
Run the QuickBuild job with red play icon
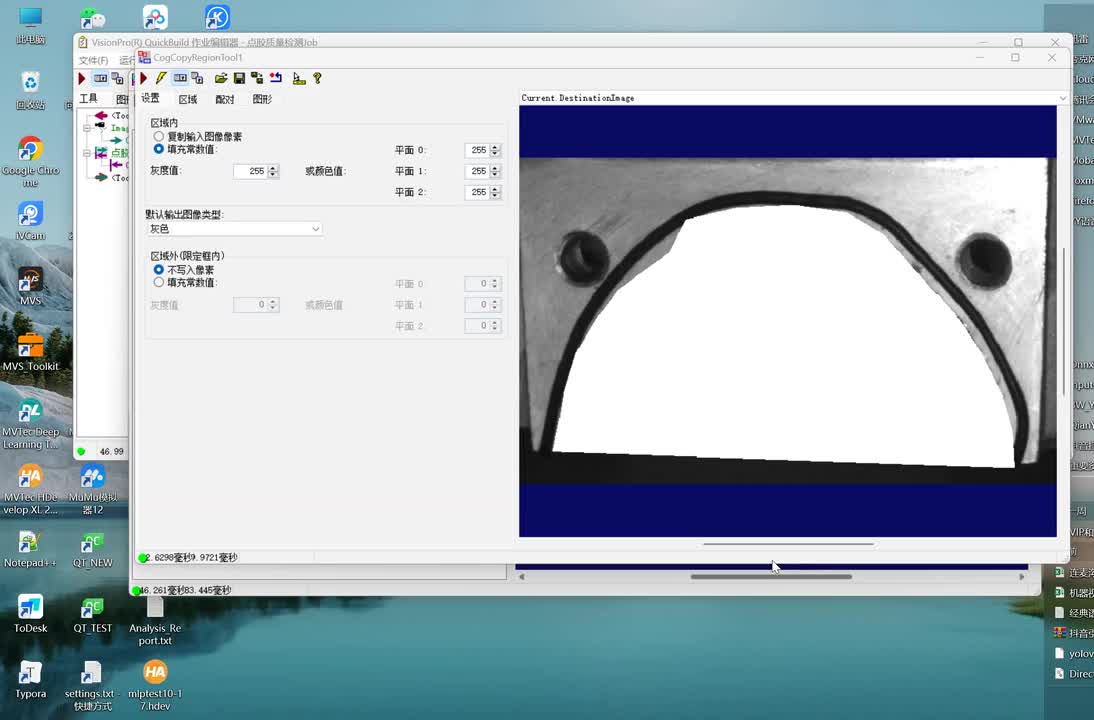pyautogui.click(x=82, y=79)
